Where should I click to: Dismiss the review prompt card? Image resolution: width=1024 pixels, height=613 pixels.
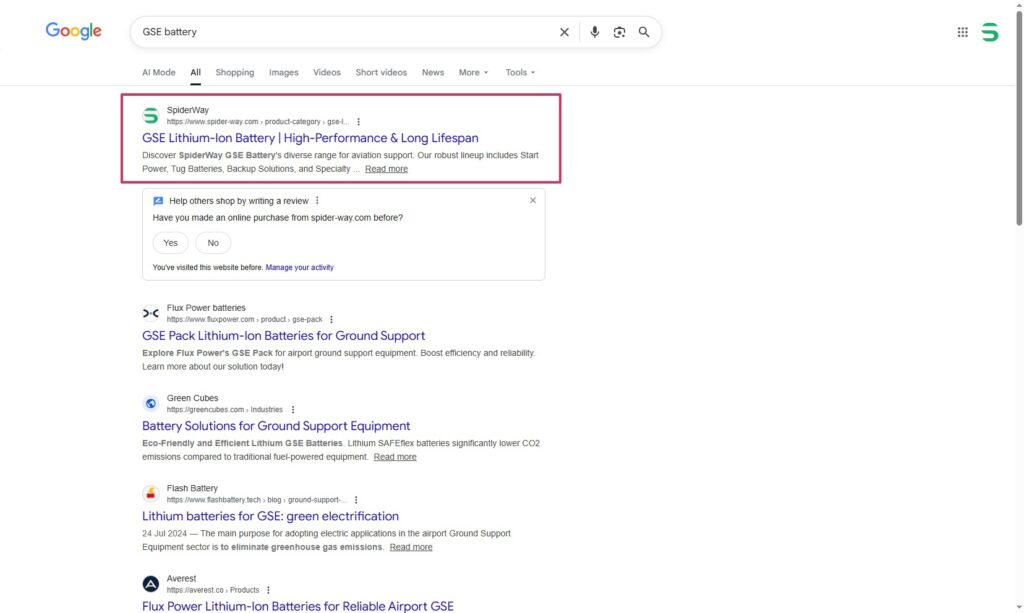pyautogui.click(x=533, y=200)
